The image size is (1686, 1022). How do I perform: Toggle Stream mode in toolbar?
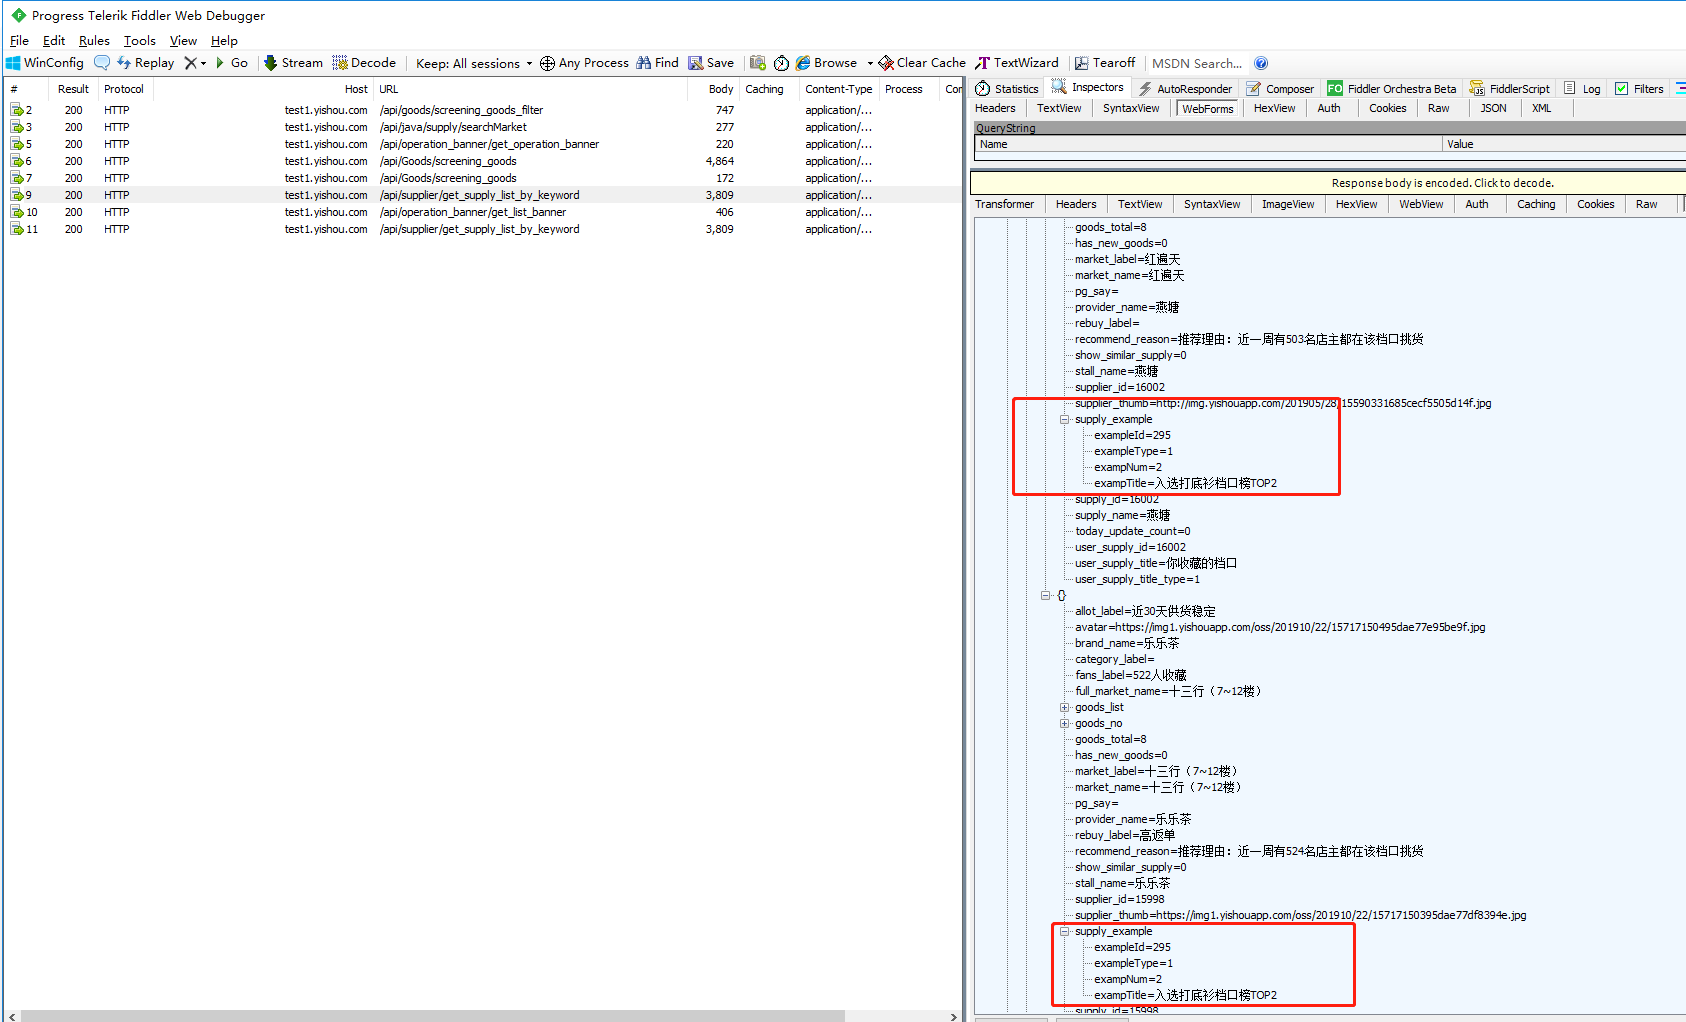coord(293,63)
